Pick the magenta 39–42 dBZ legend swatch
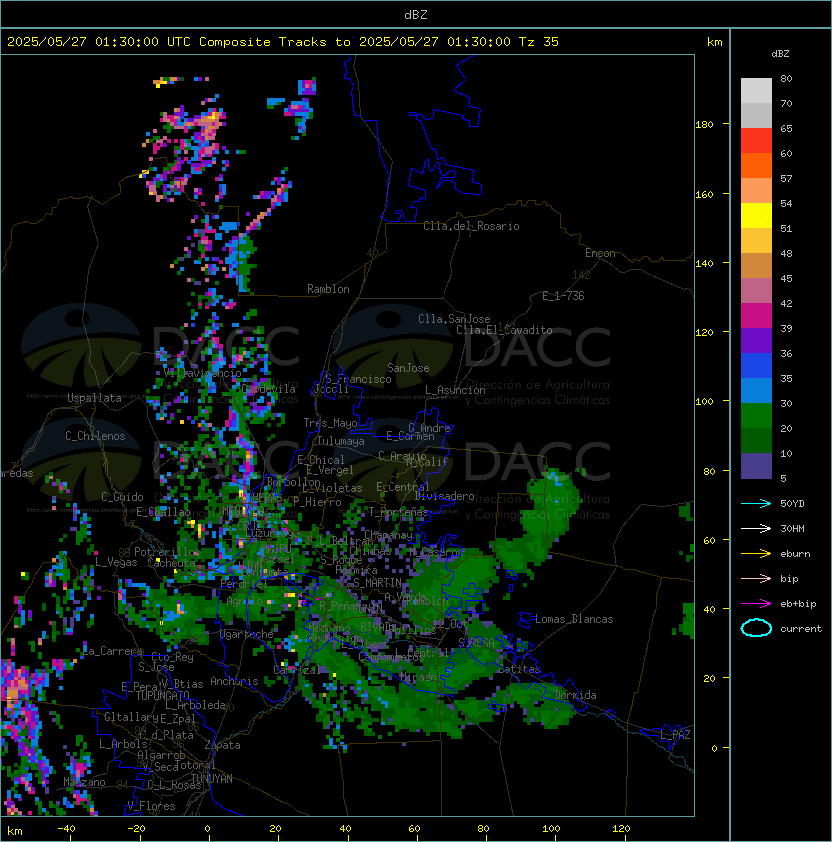Image resolution: width=832 pixels, height=842 pixels. point(756,316)
